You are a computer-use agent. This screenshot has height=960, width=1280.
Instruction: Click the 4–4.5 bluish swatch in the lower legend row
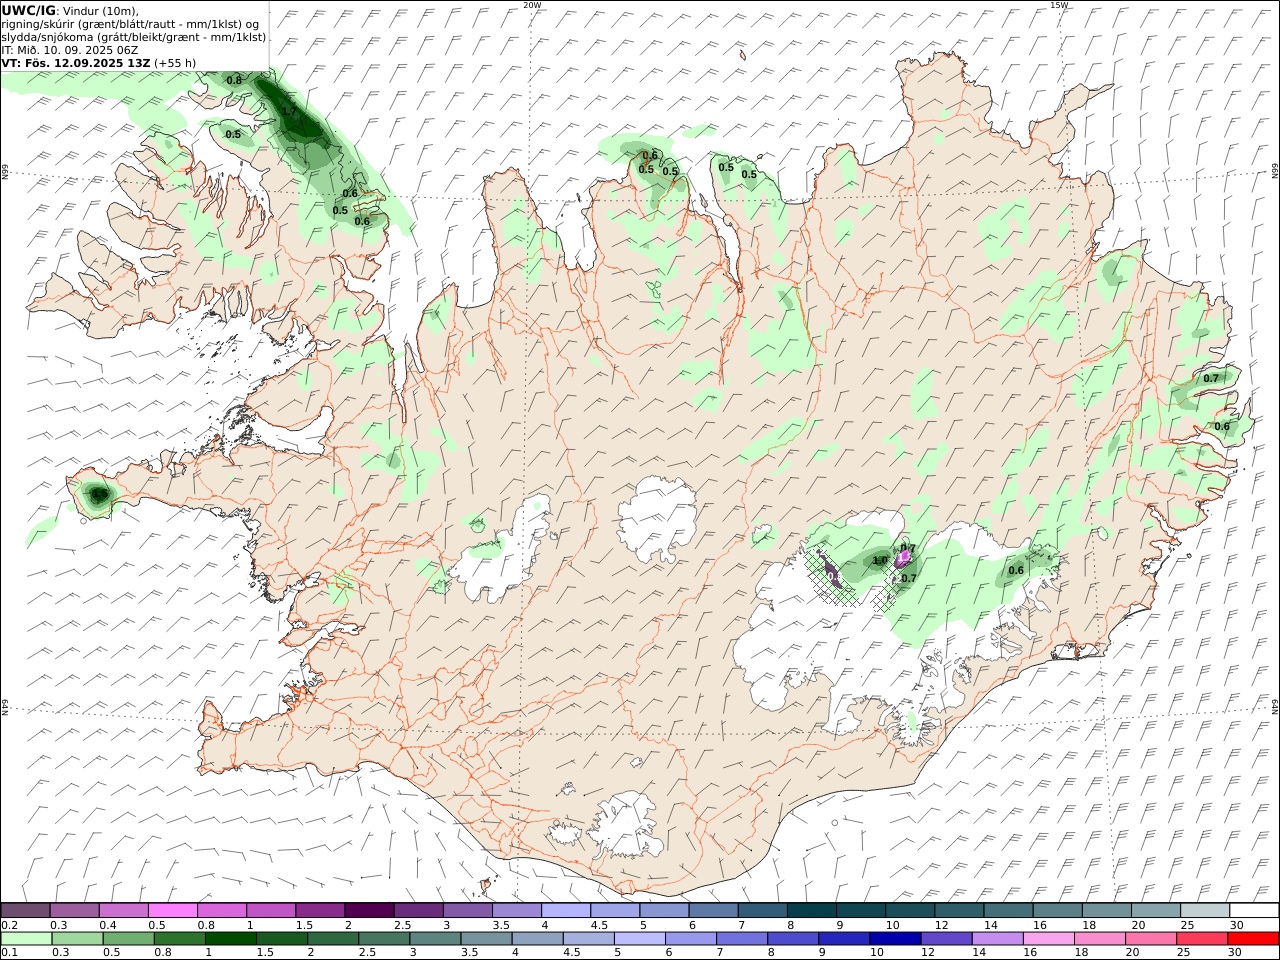tap(537, 938)
